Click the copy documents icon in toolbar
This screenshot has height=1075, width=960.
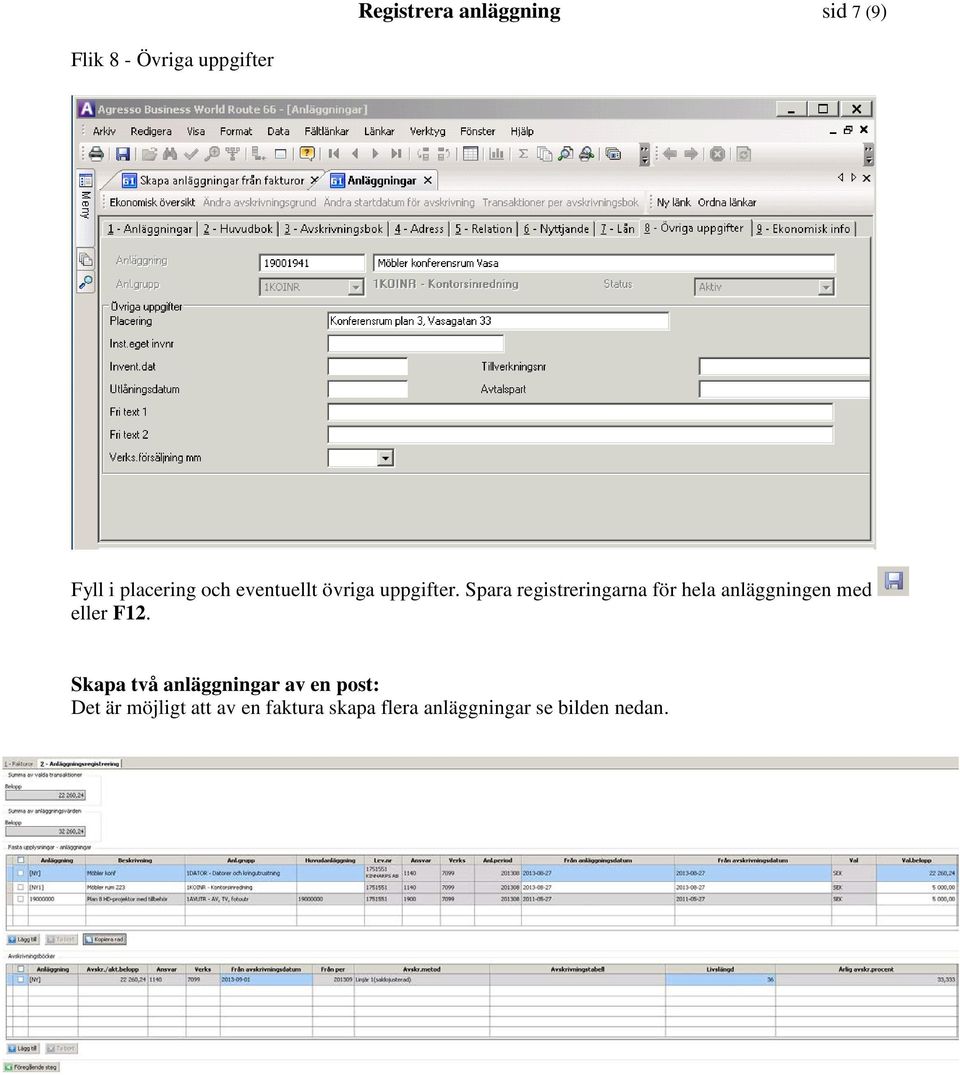[x=544, y=154]
